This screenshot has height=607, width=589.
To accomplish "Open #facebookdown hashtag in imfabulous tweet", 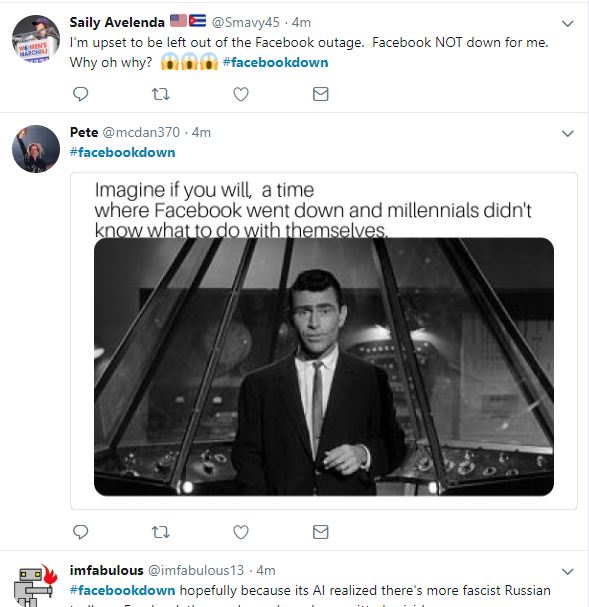I will click(x=122, y=590).
